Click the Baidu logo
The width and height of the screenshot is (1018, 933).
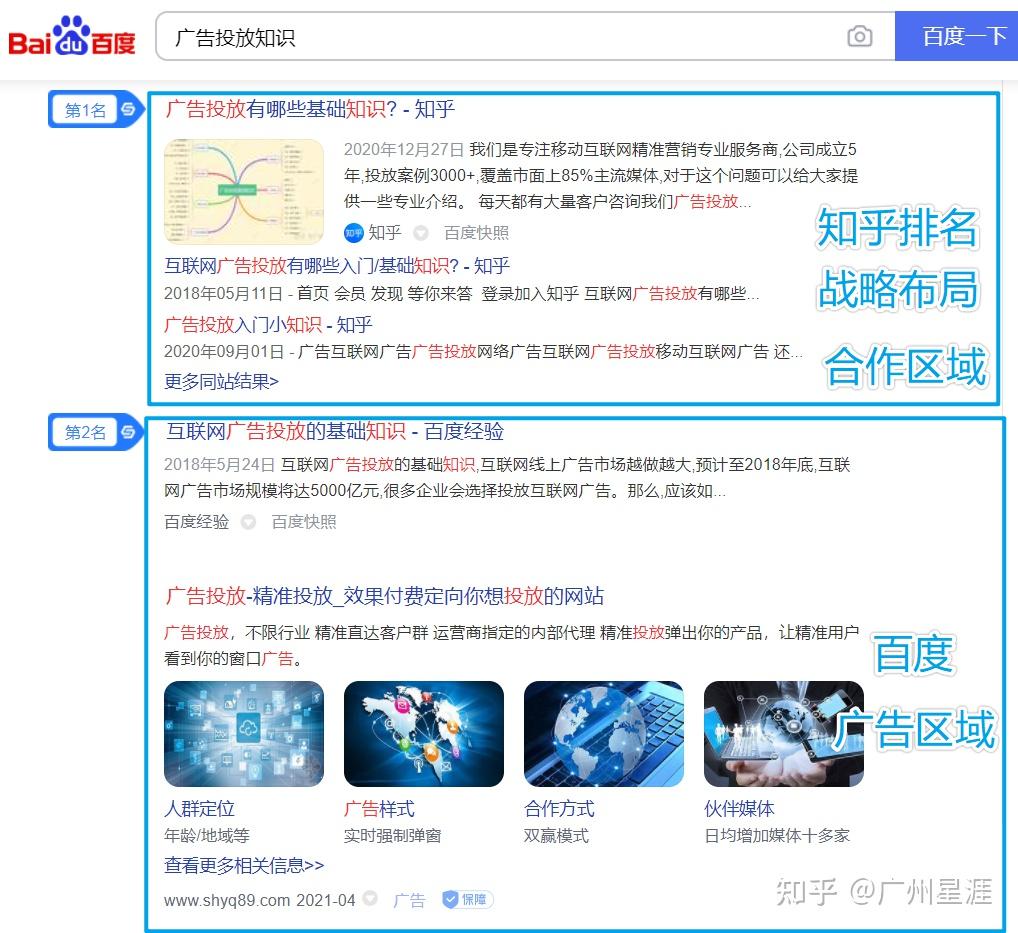click(72, 36)
